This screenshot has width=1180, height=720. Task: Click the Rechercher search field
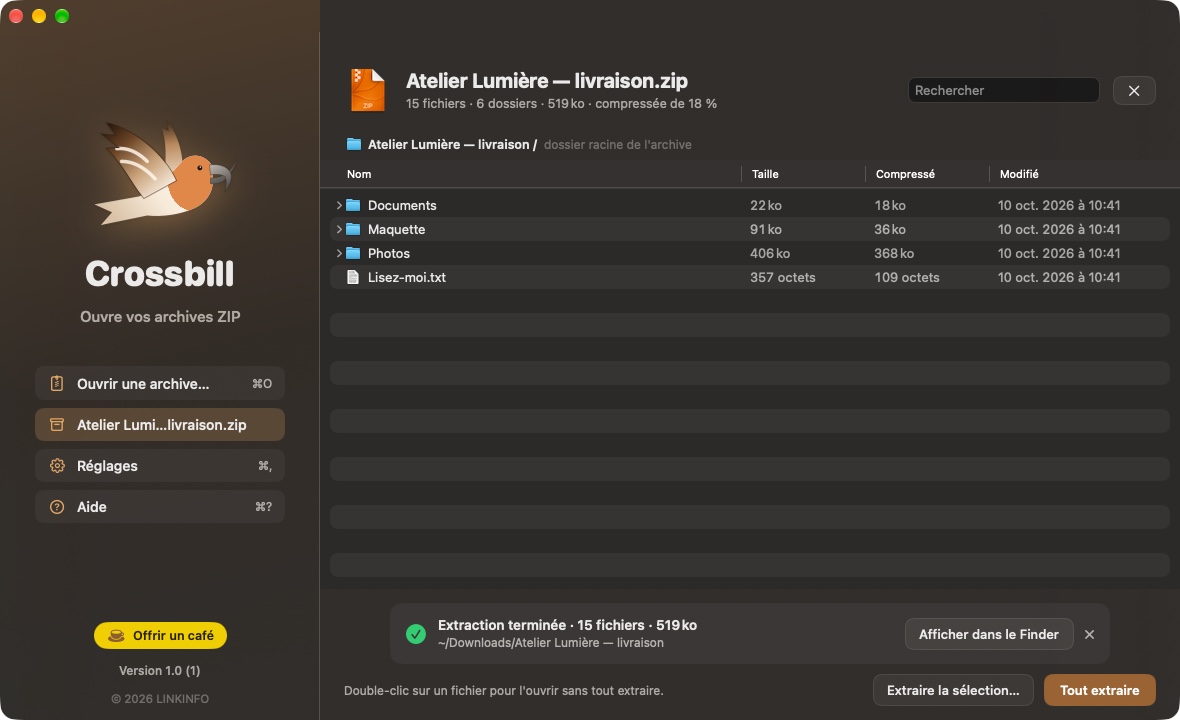(1003, 90)
